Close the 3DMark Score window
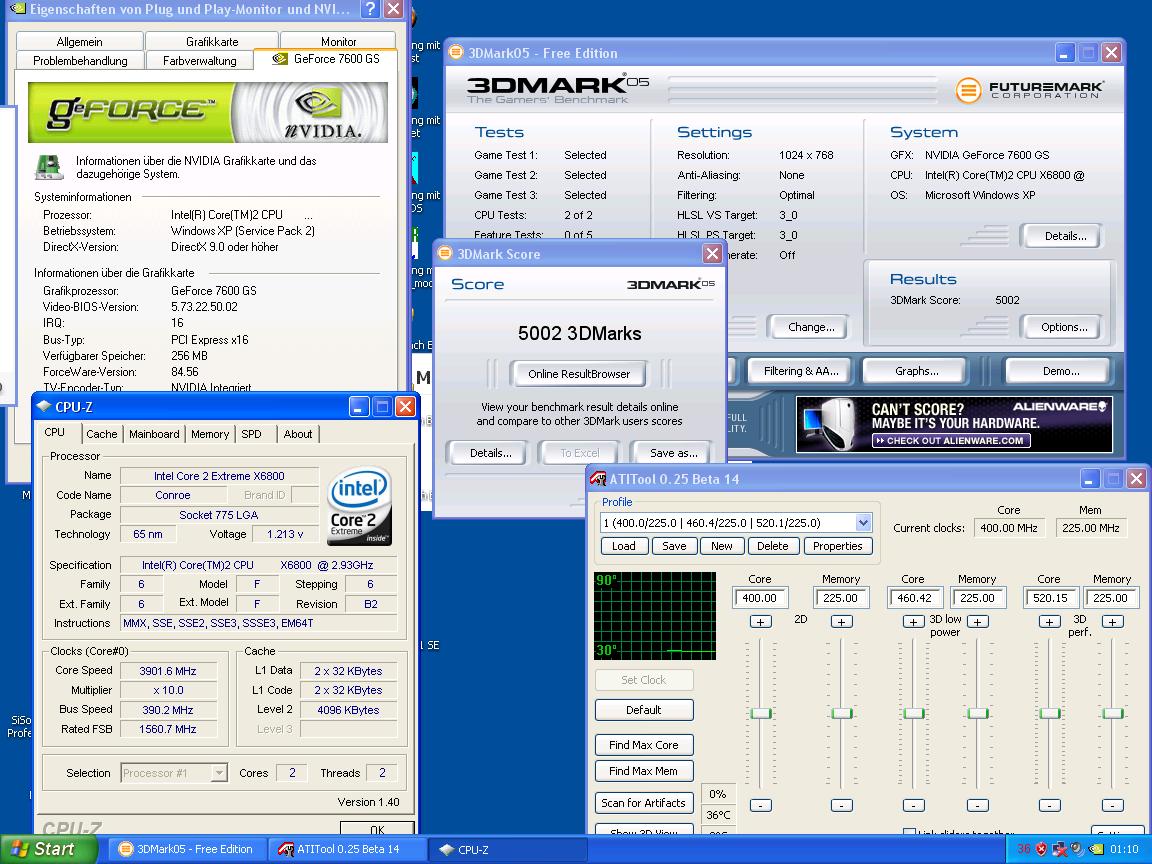 (x=712, y=253)
